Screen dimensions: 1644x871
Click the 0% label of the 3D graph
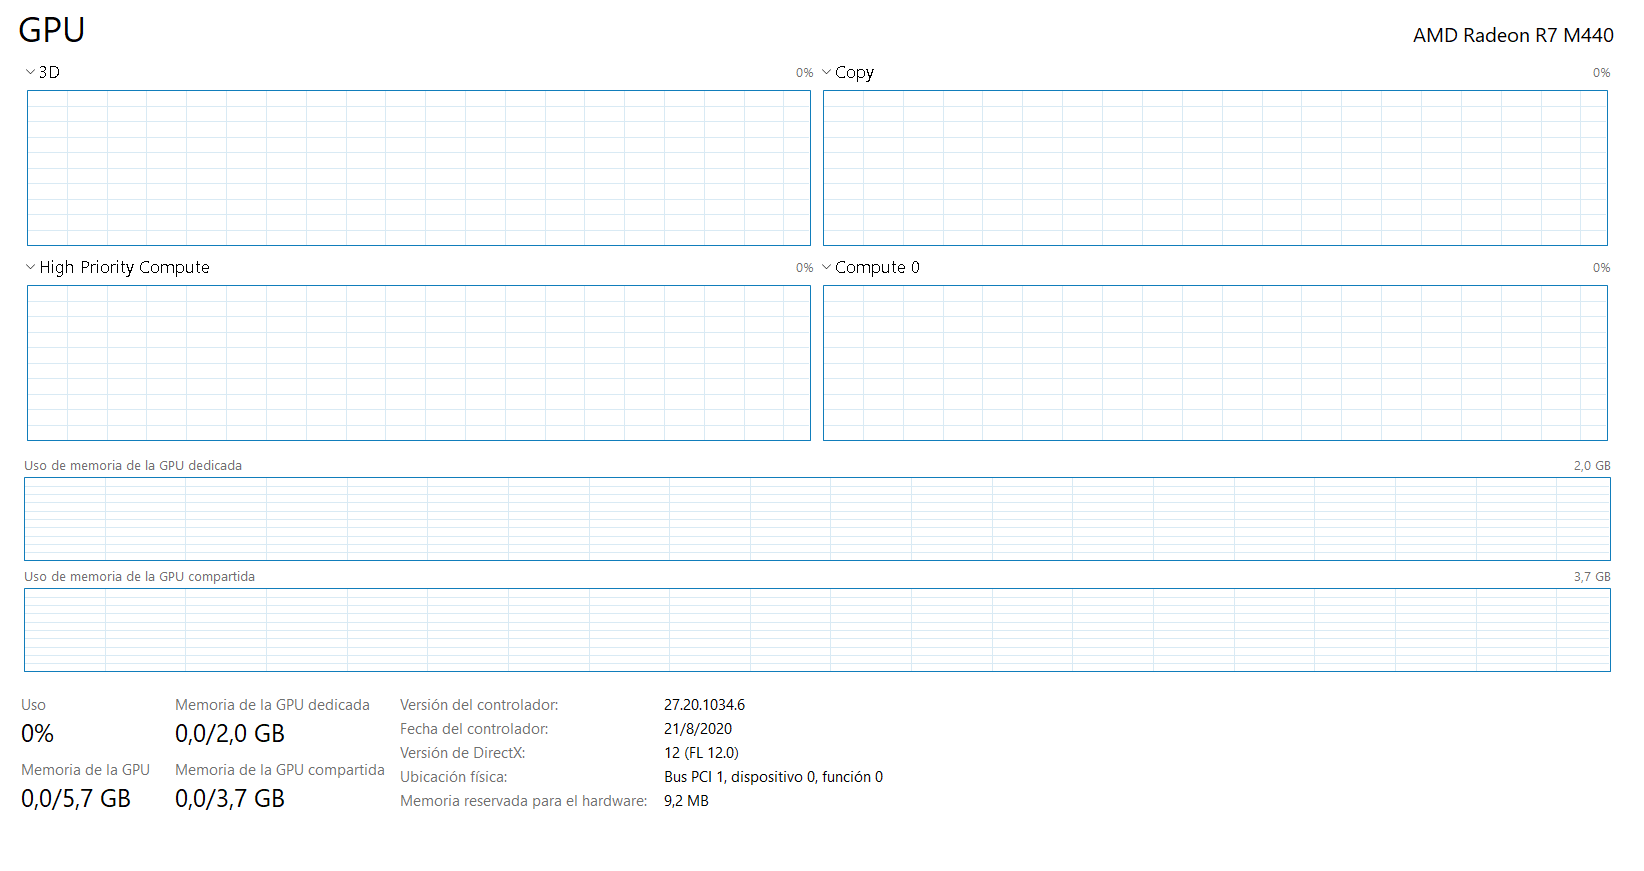(804, 73)
